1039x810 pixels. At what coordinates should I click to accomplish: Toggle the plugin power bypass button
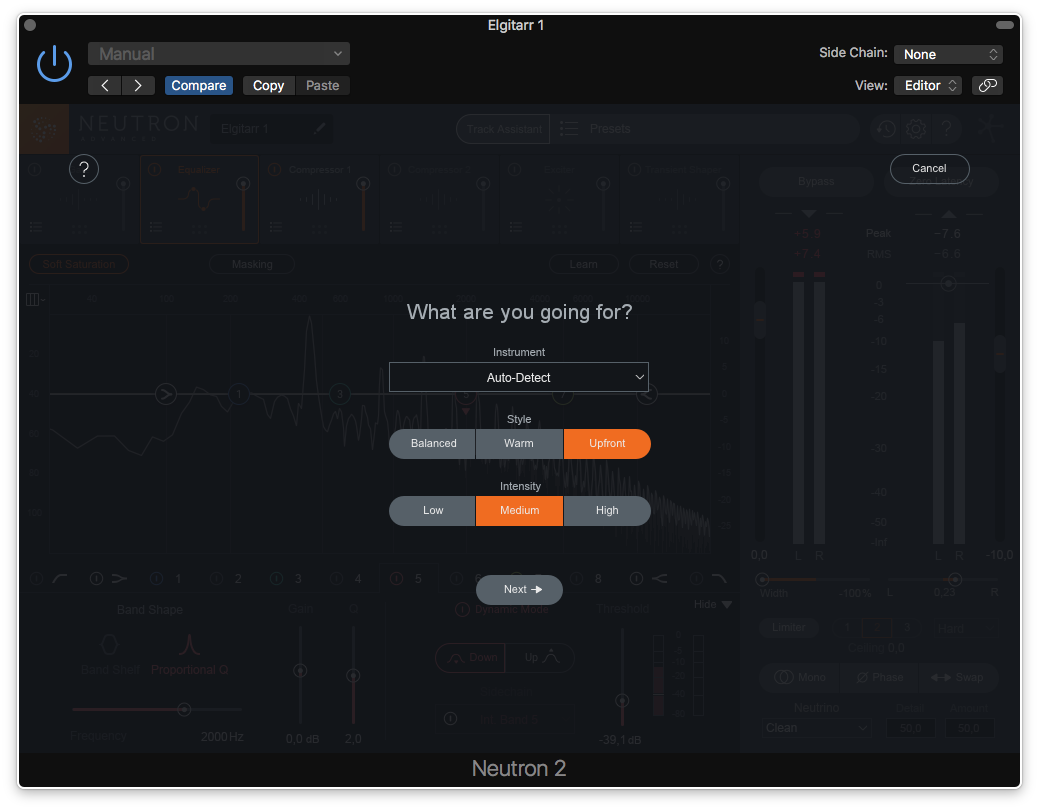tap(54, 64)
